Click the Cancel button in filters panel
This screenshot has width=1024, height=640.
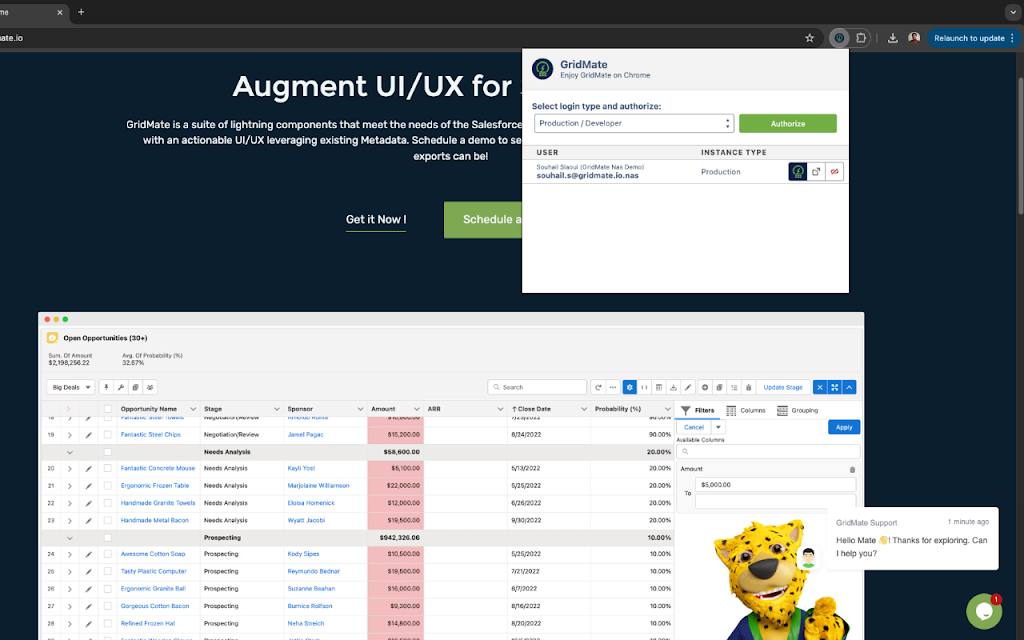pos(694,427)
